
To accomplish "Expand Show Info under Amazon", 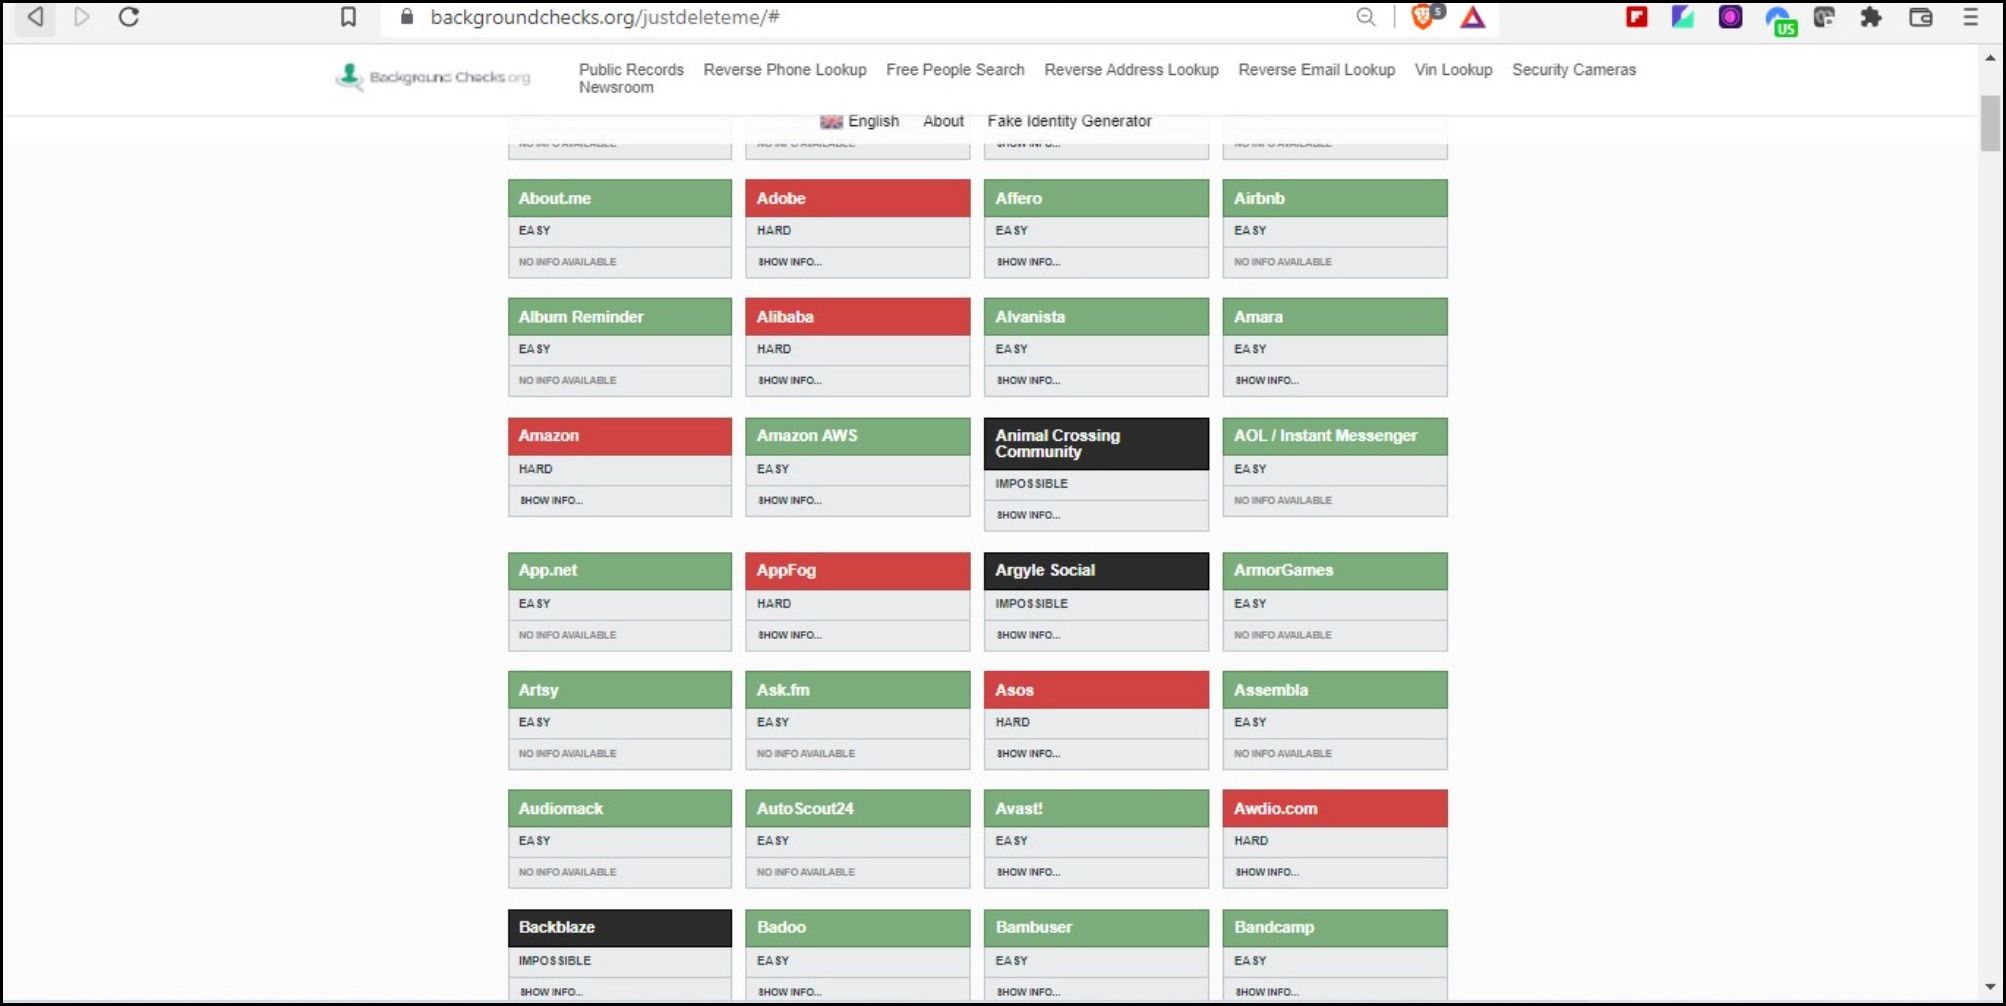I will [x=551, y=501].
